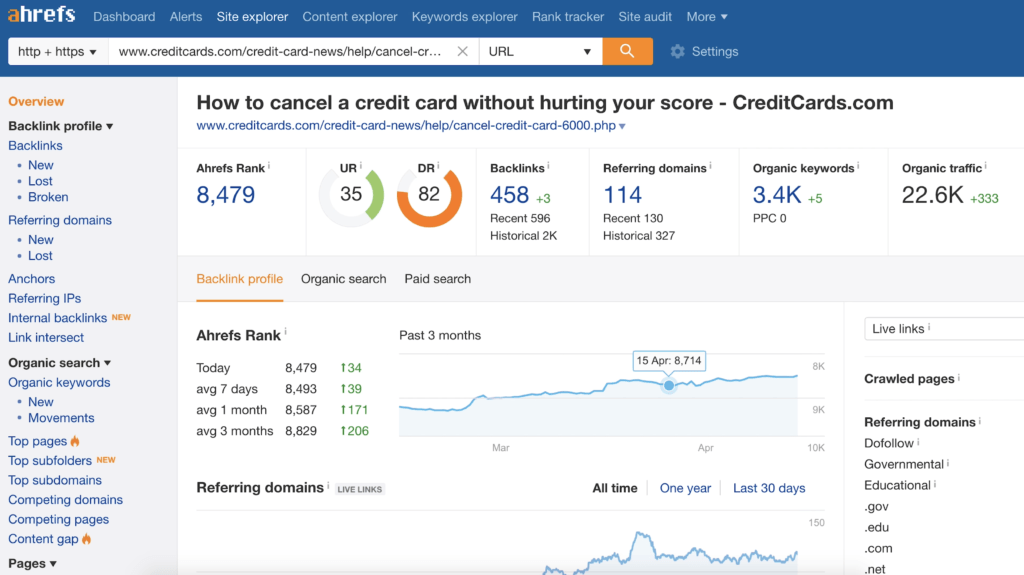Viewport: 1024px width, 575px height.
Task: Show Referring domains for Last 30 days
Action: coord(769,488)
